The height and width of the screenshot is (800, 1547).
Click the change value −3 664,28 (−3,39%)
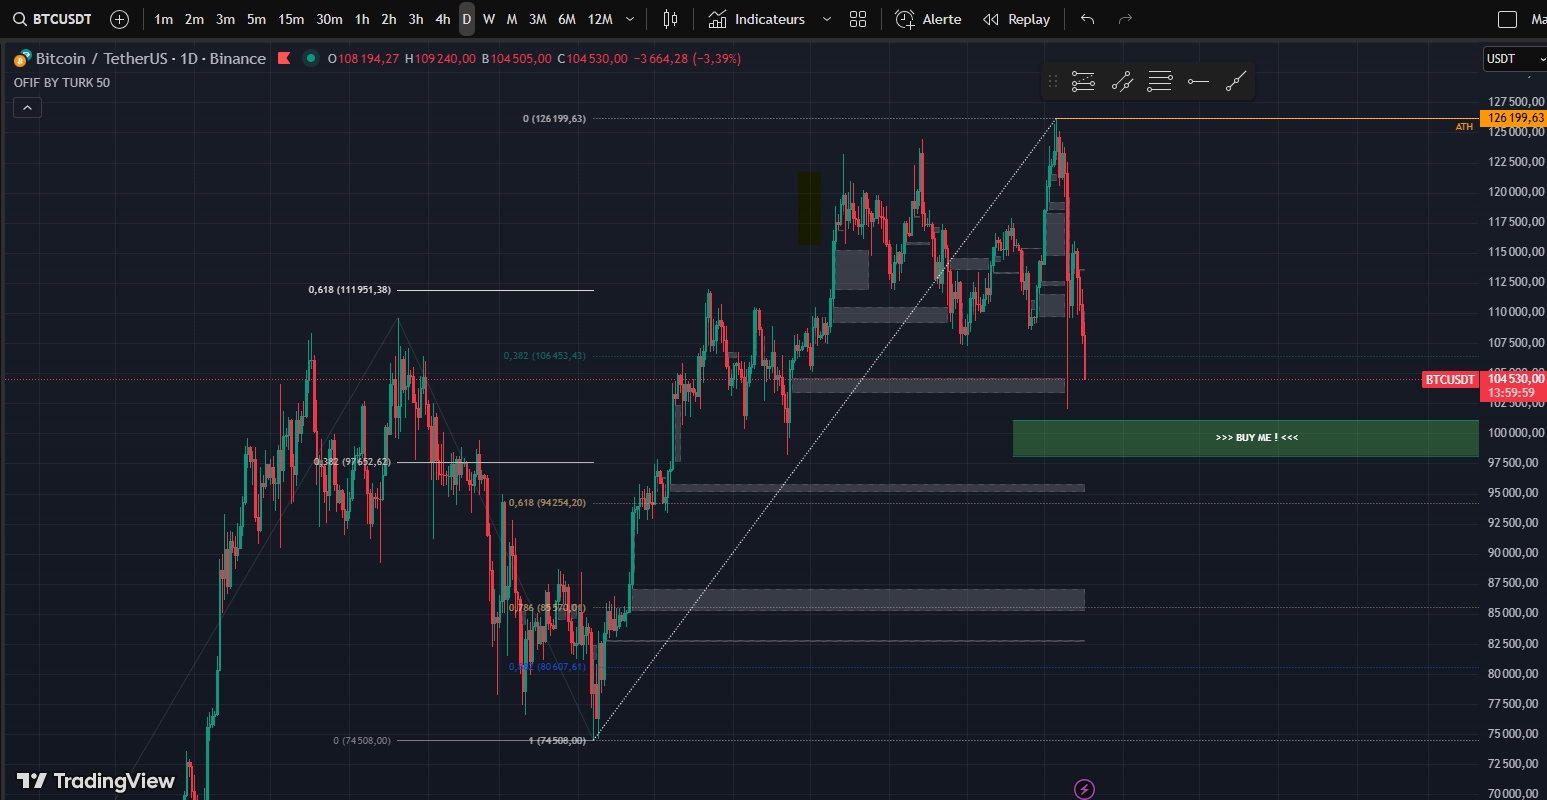coord(687,59)
